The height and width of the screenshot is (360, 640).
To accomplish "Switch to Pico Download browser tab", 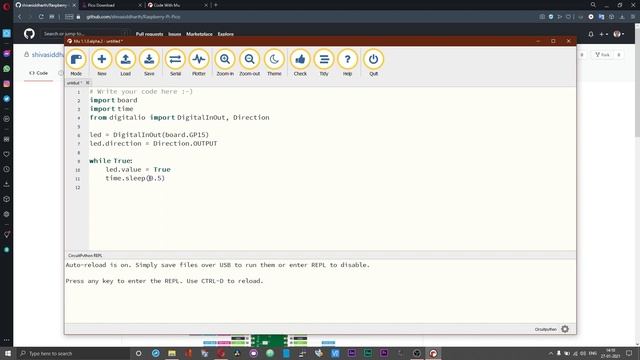I will [x=101, y=5].
